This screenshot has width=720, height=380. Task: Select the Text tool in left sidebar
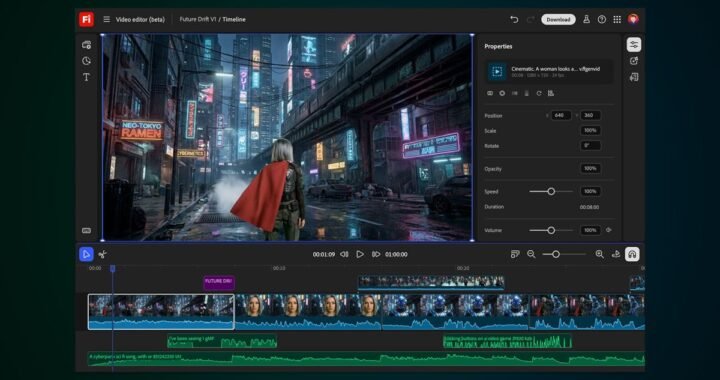click(86, 77)
